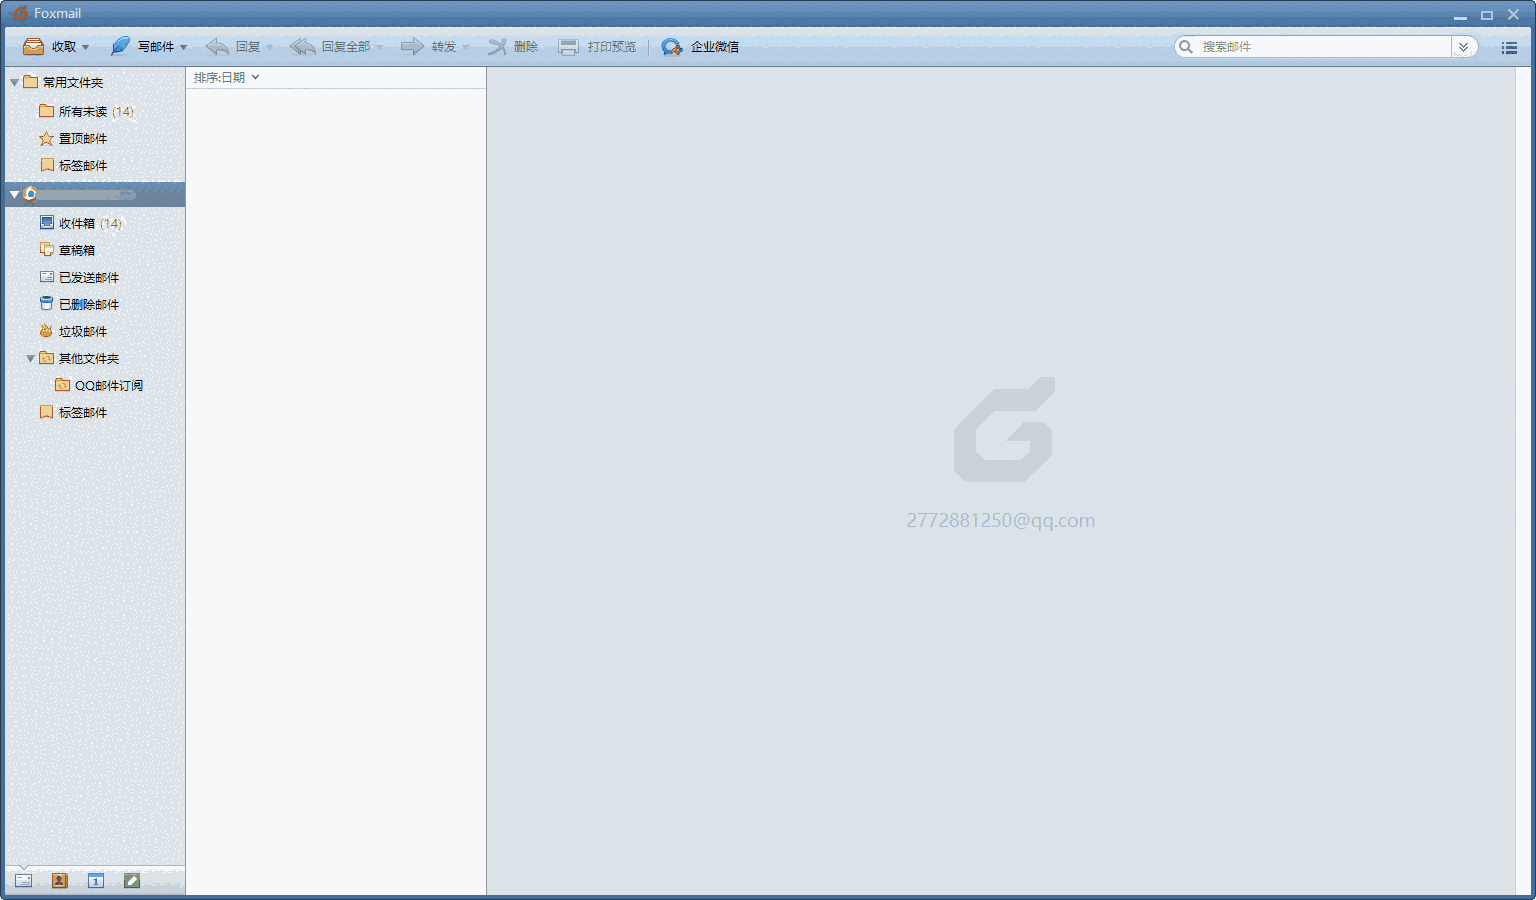1536x900 pixels.
Task: Expand the arrow next to 写邮件
Action: (x=184, y=47)
